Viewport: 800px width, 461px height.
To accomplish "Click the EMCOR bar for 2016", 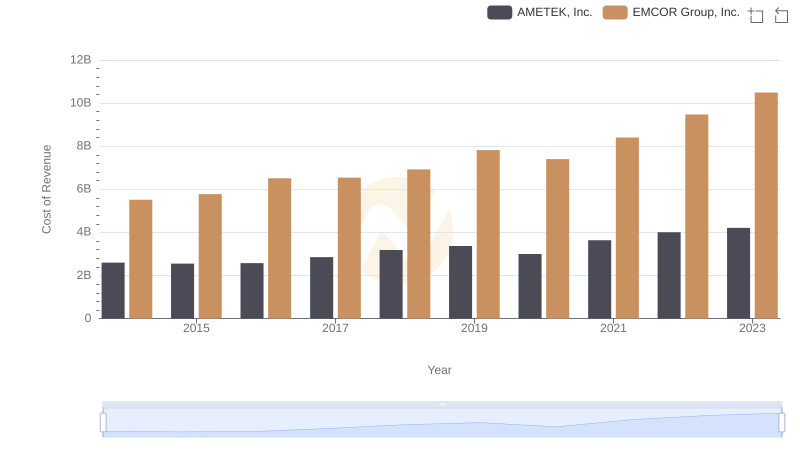I will [280, 248].
